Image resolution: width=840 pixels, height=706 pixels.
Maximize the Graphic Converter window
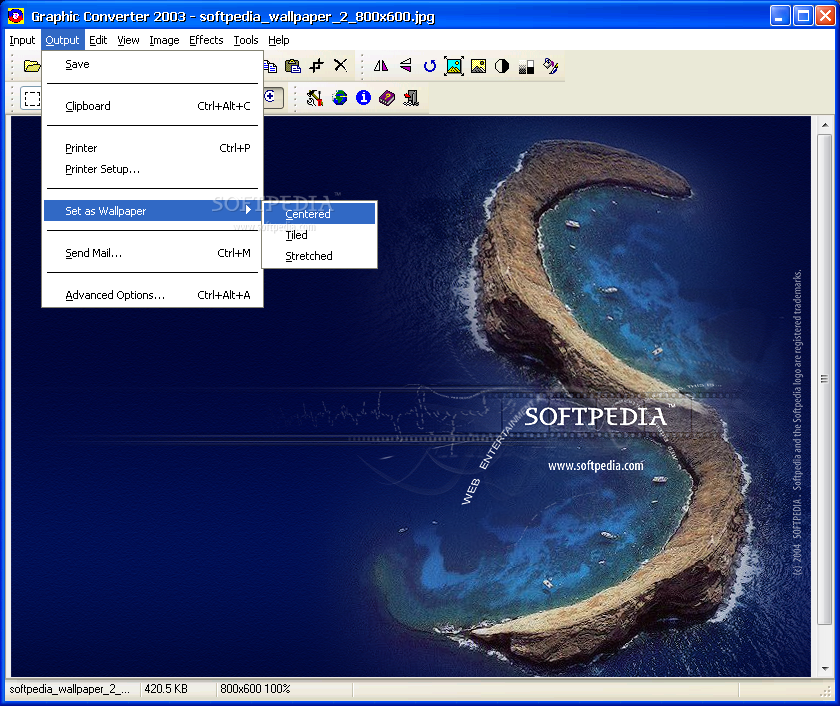pyautogui.click(x=803, y=16)
